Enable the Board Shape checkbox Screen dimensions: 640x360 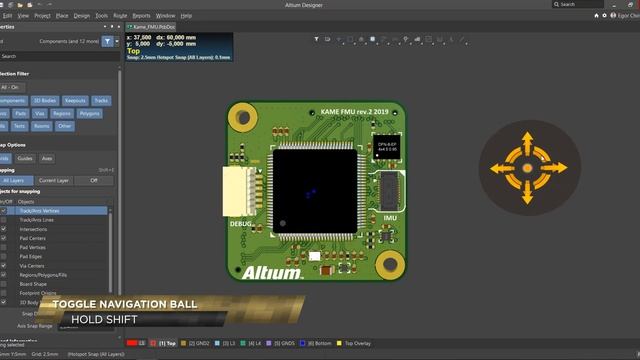(3, 284)
